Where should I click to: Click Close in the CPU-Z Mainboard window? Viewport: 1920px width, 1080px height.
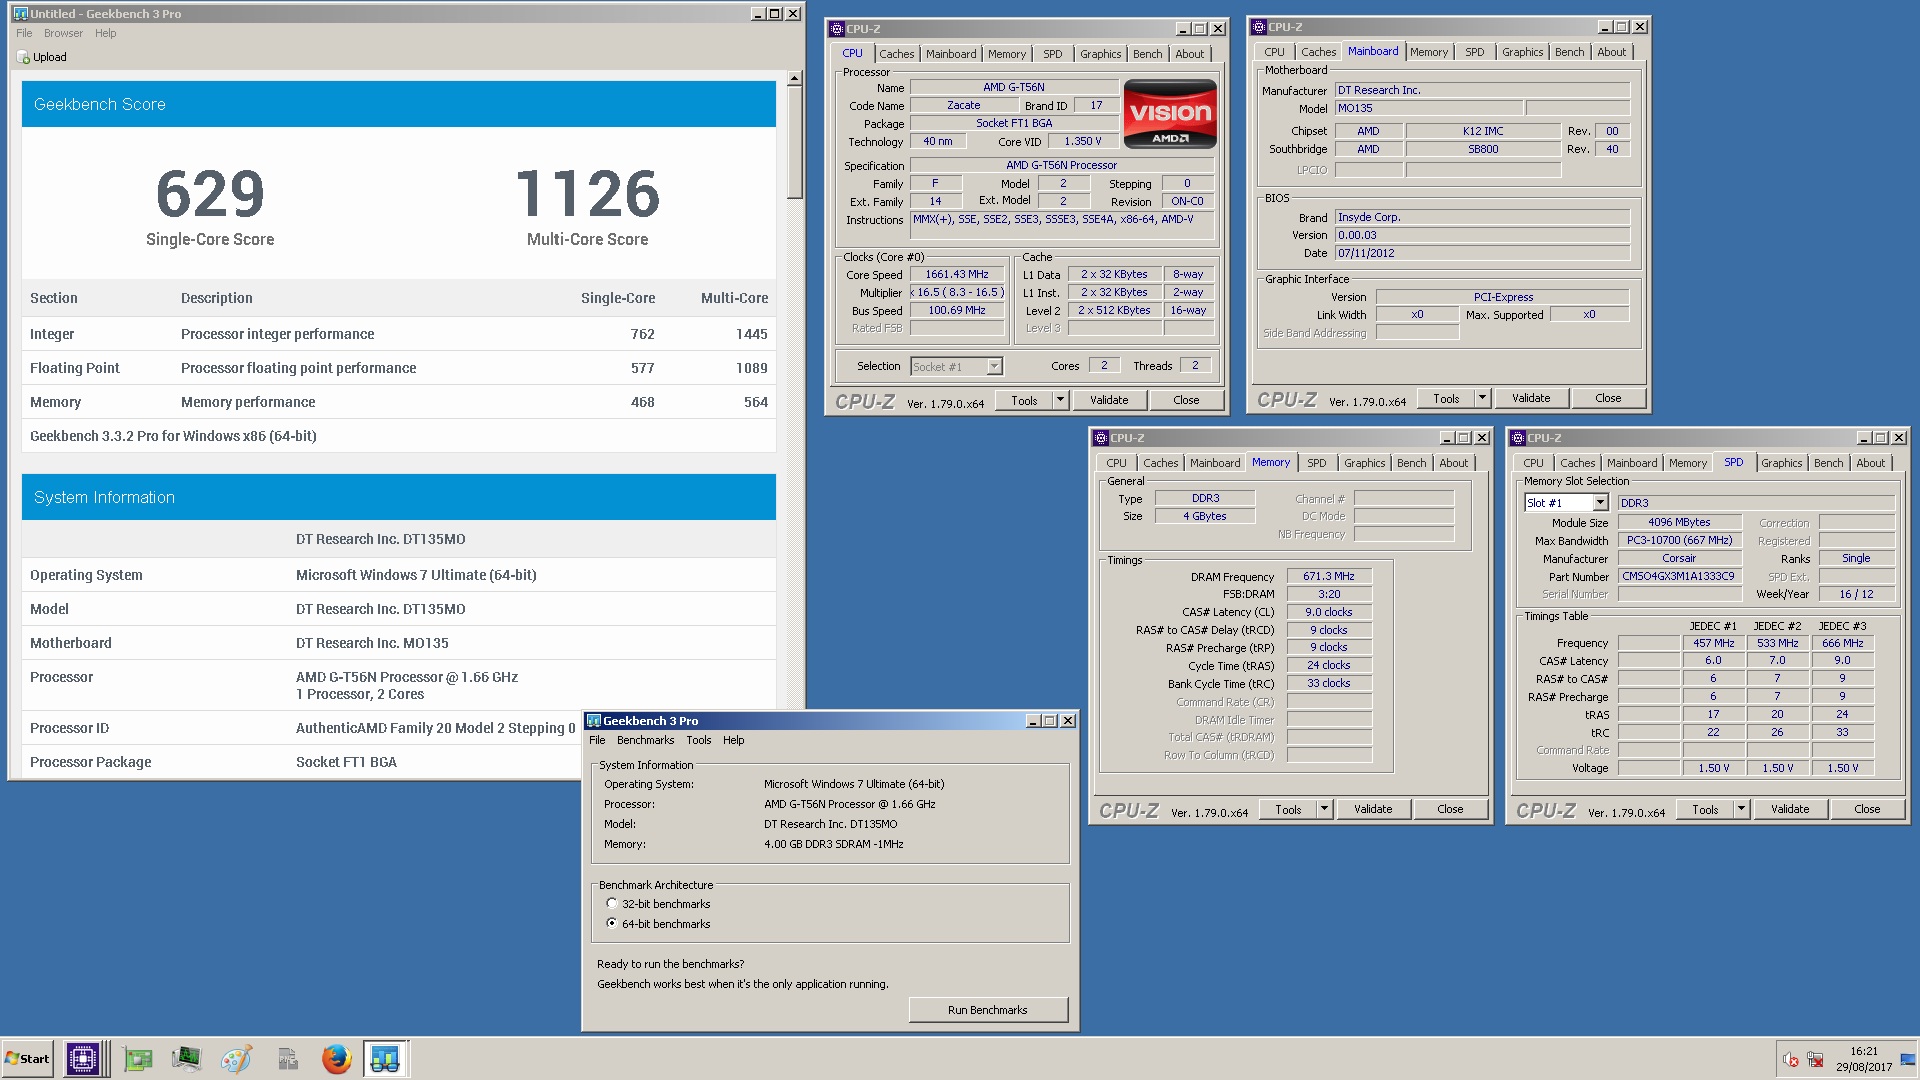click(x=1608, y=398)
